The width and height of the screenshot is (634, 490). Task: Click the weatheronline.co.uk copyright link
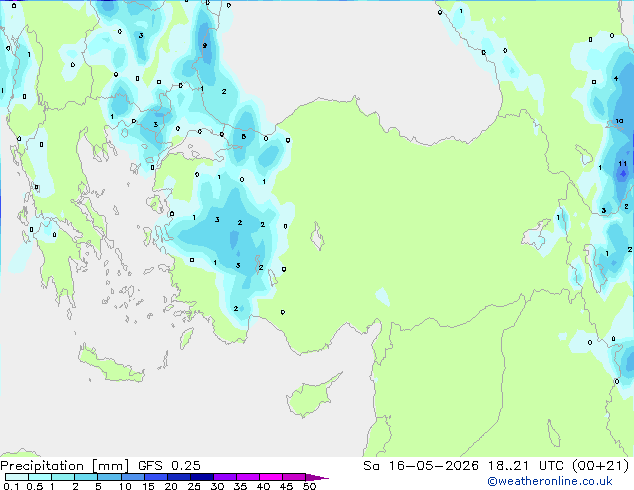pyautogui.click(x=550, y=481)
